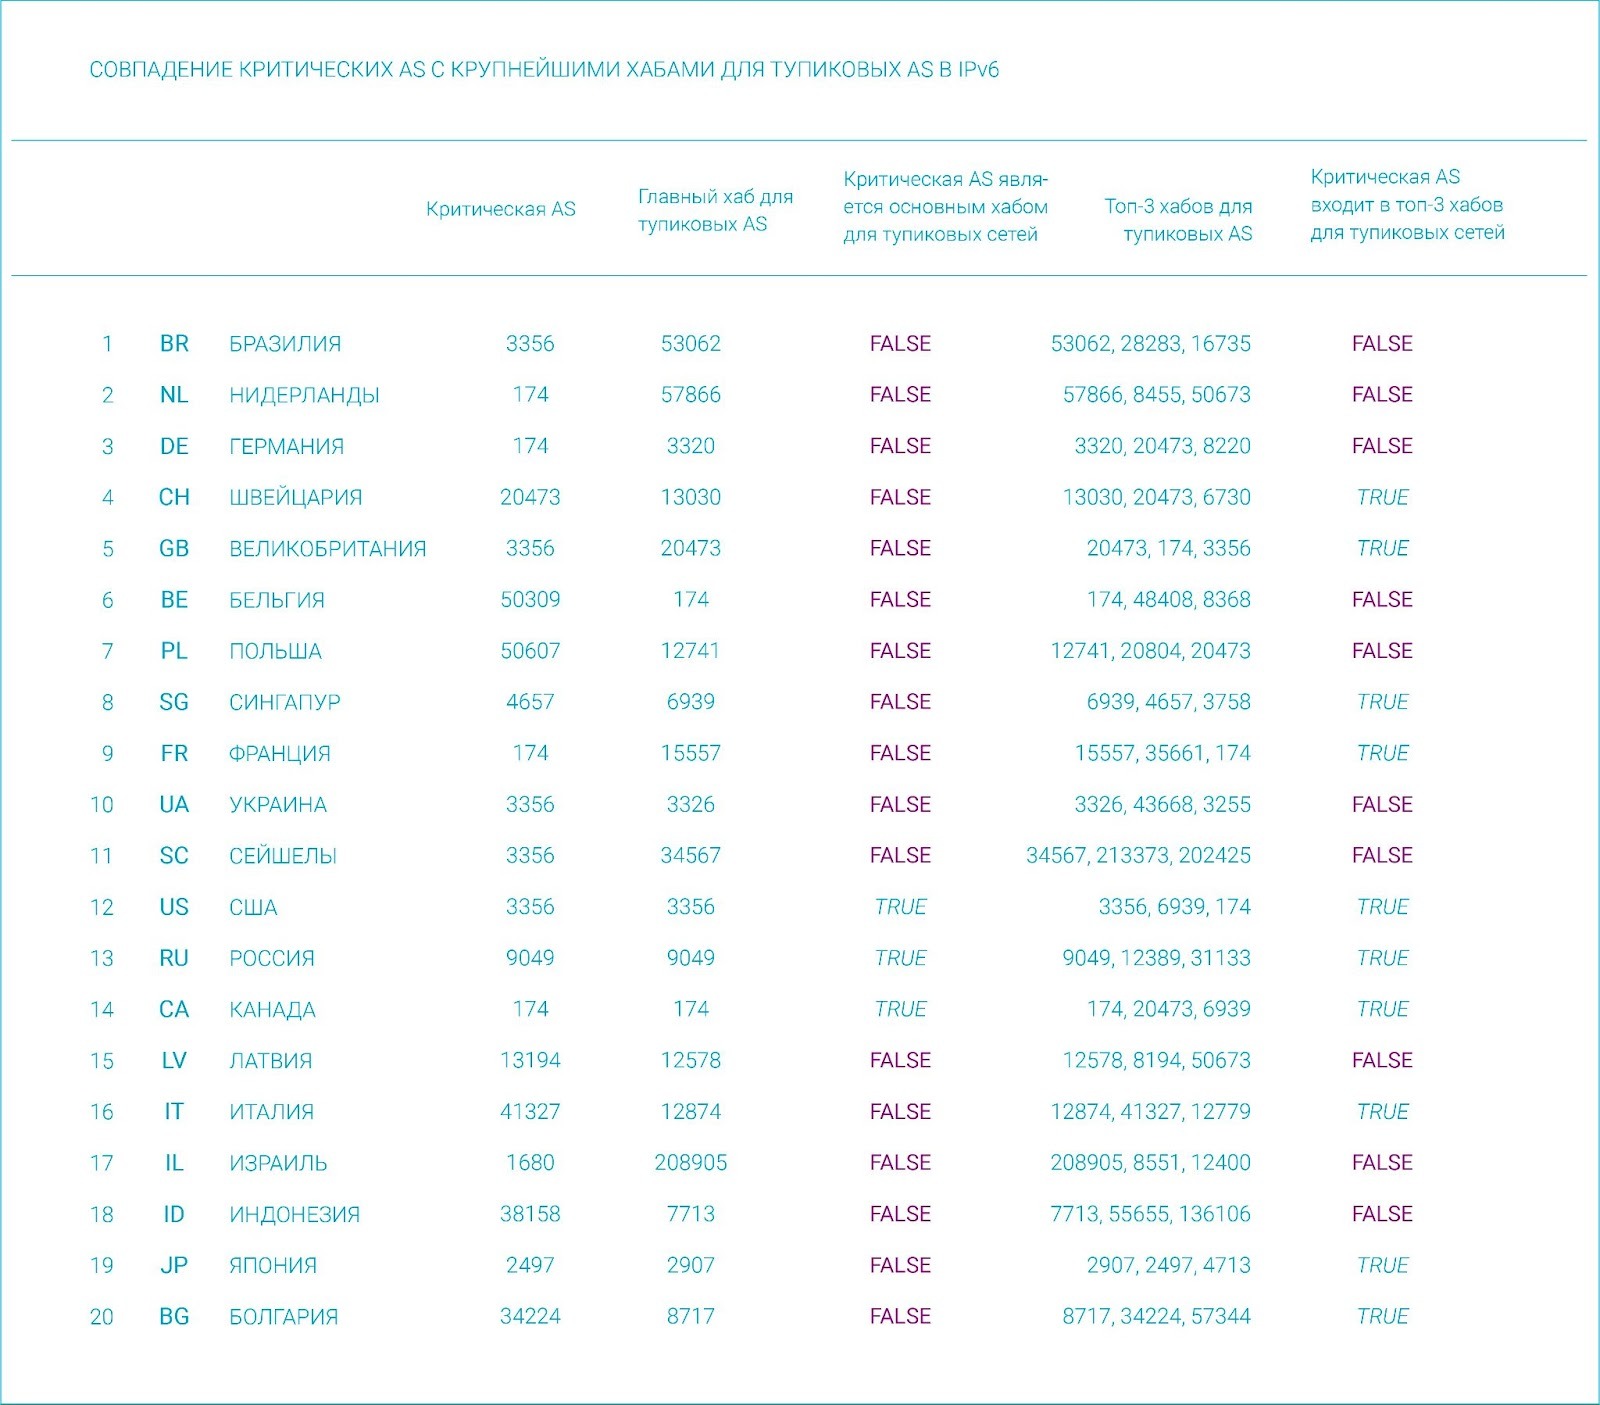Click the "Критическая AS" column header

coord(500,209)
